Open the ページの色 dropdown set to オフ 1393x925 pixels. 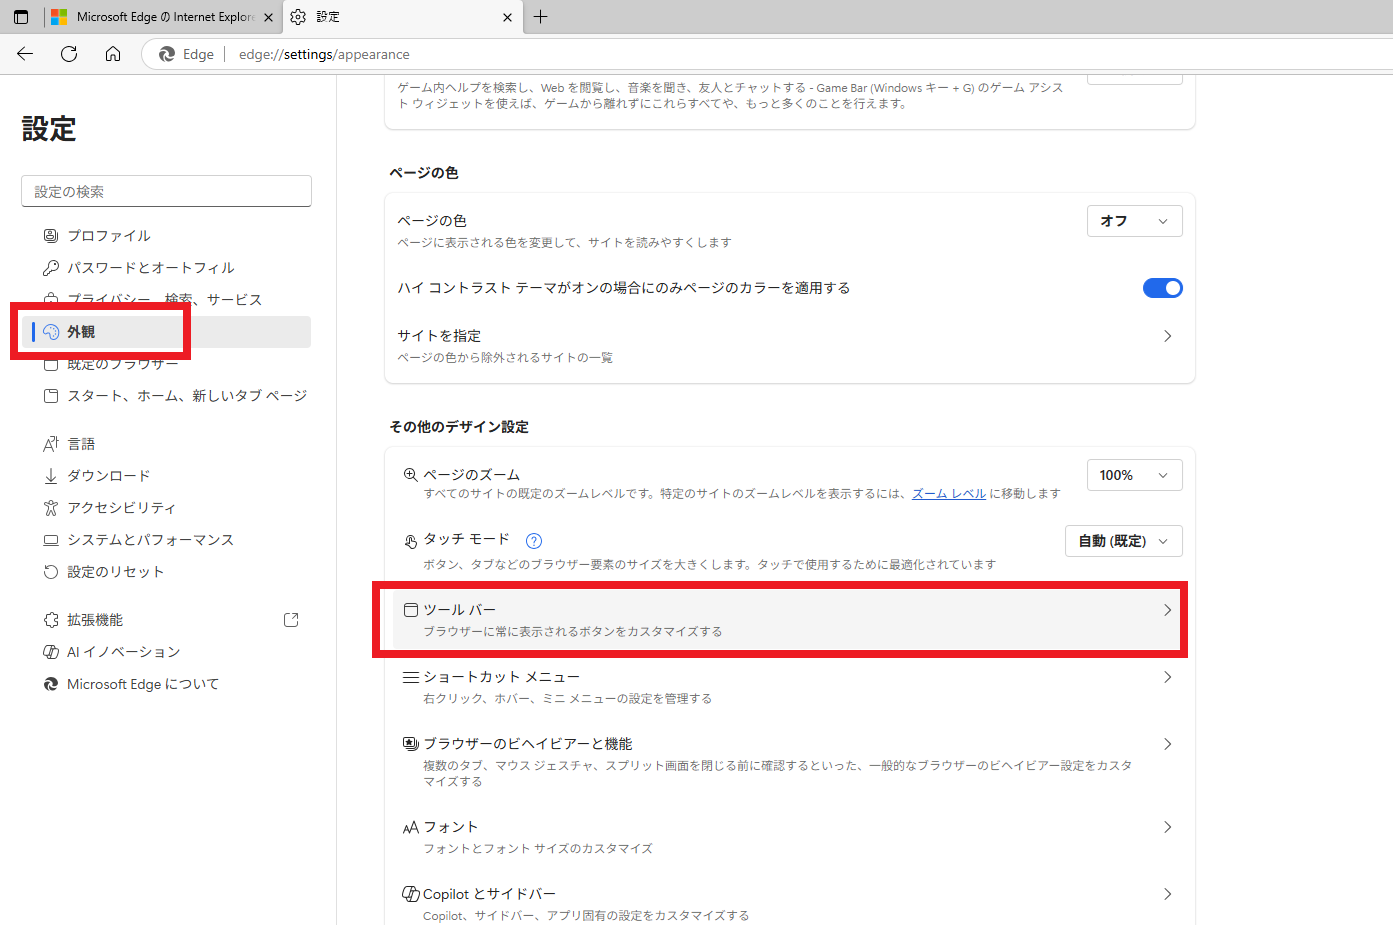pyautogui.click(x=1134, y=221)
